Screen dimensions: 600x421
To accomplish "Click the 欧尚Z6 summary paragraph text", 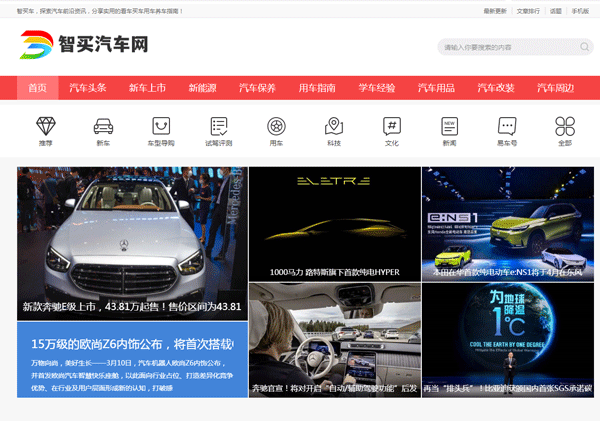I will click(x=132, y=375).
